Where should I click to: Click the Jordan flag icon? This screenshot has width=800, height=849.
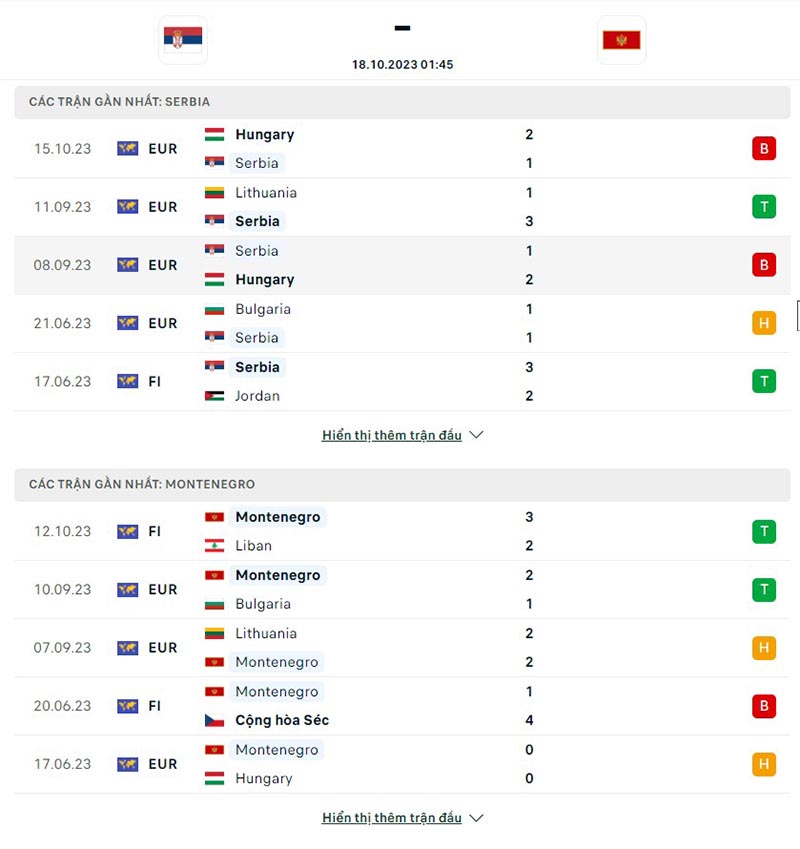pos(214,396)
